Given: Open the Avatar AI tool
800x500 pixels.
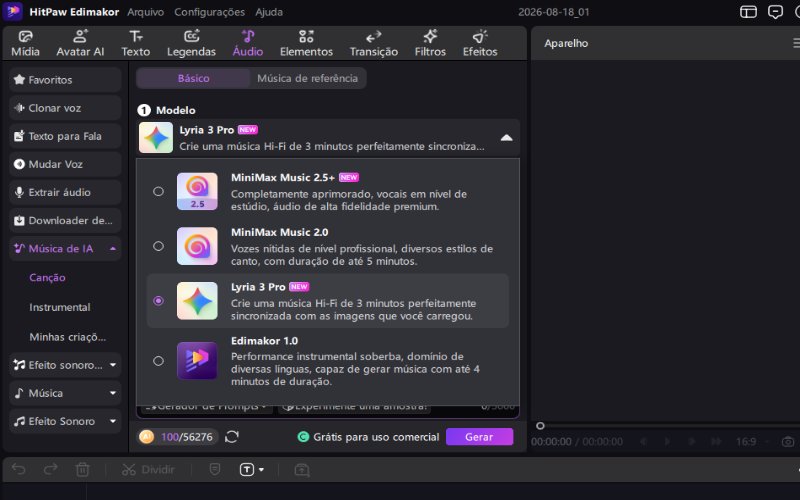Looking at the screenshot, I should pos(80,43).
